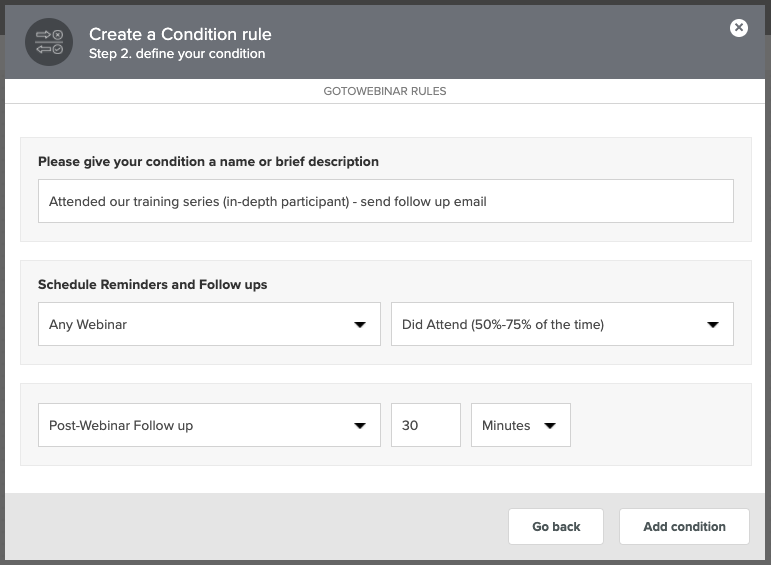This screenshot has width=771, height=565.
Task: Focus the delay field showing 30
Action: pos(426,425)
